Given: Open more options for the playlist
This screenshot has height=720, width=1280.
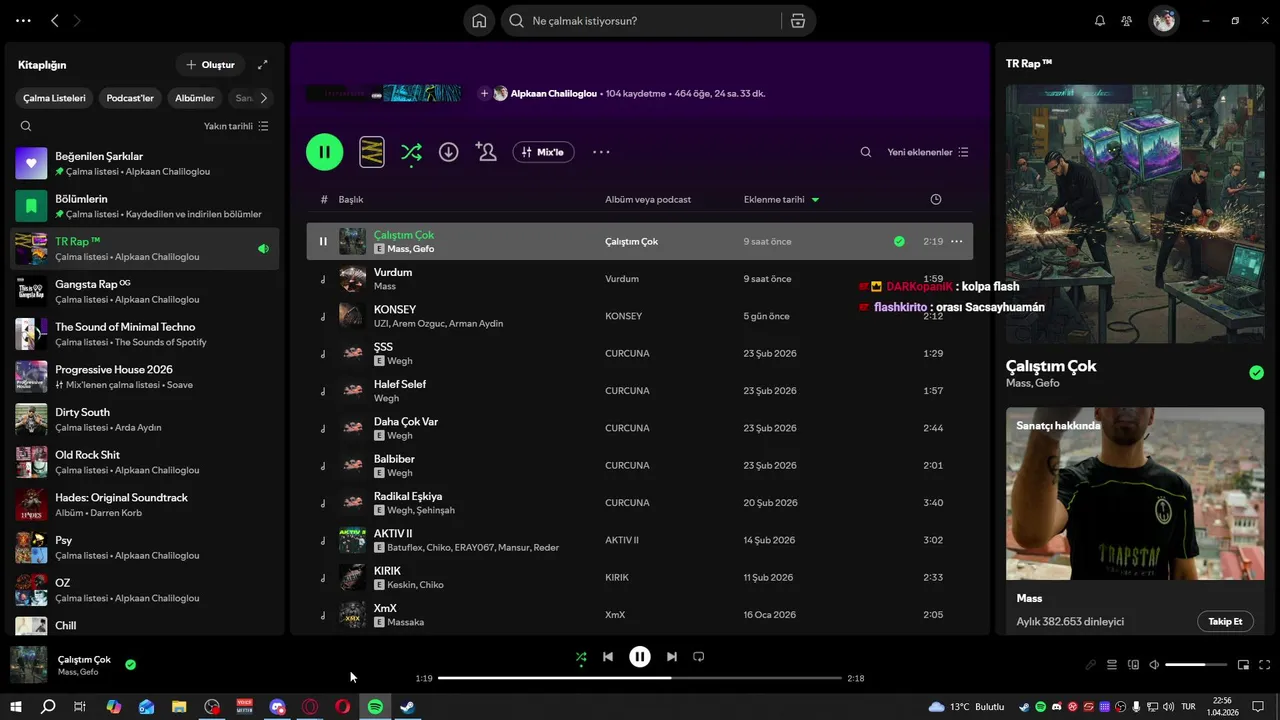Looking at the screenshot, I should pyautogui.click(x=601, y=152).
